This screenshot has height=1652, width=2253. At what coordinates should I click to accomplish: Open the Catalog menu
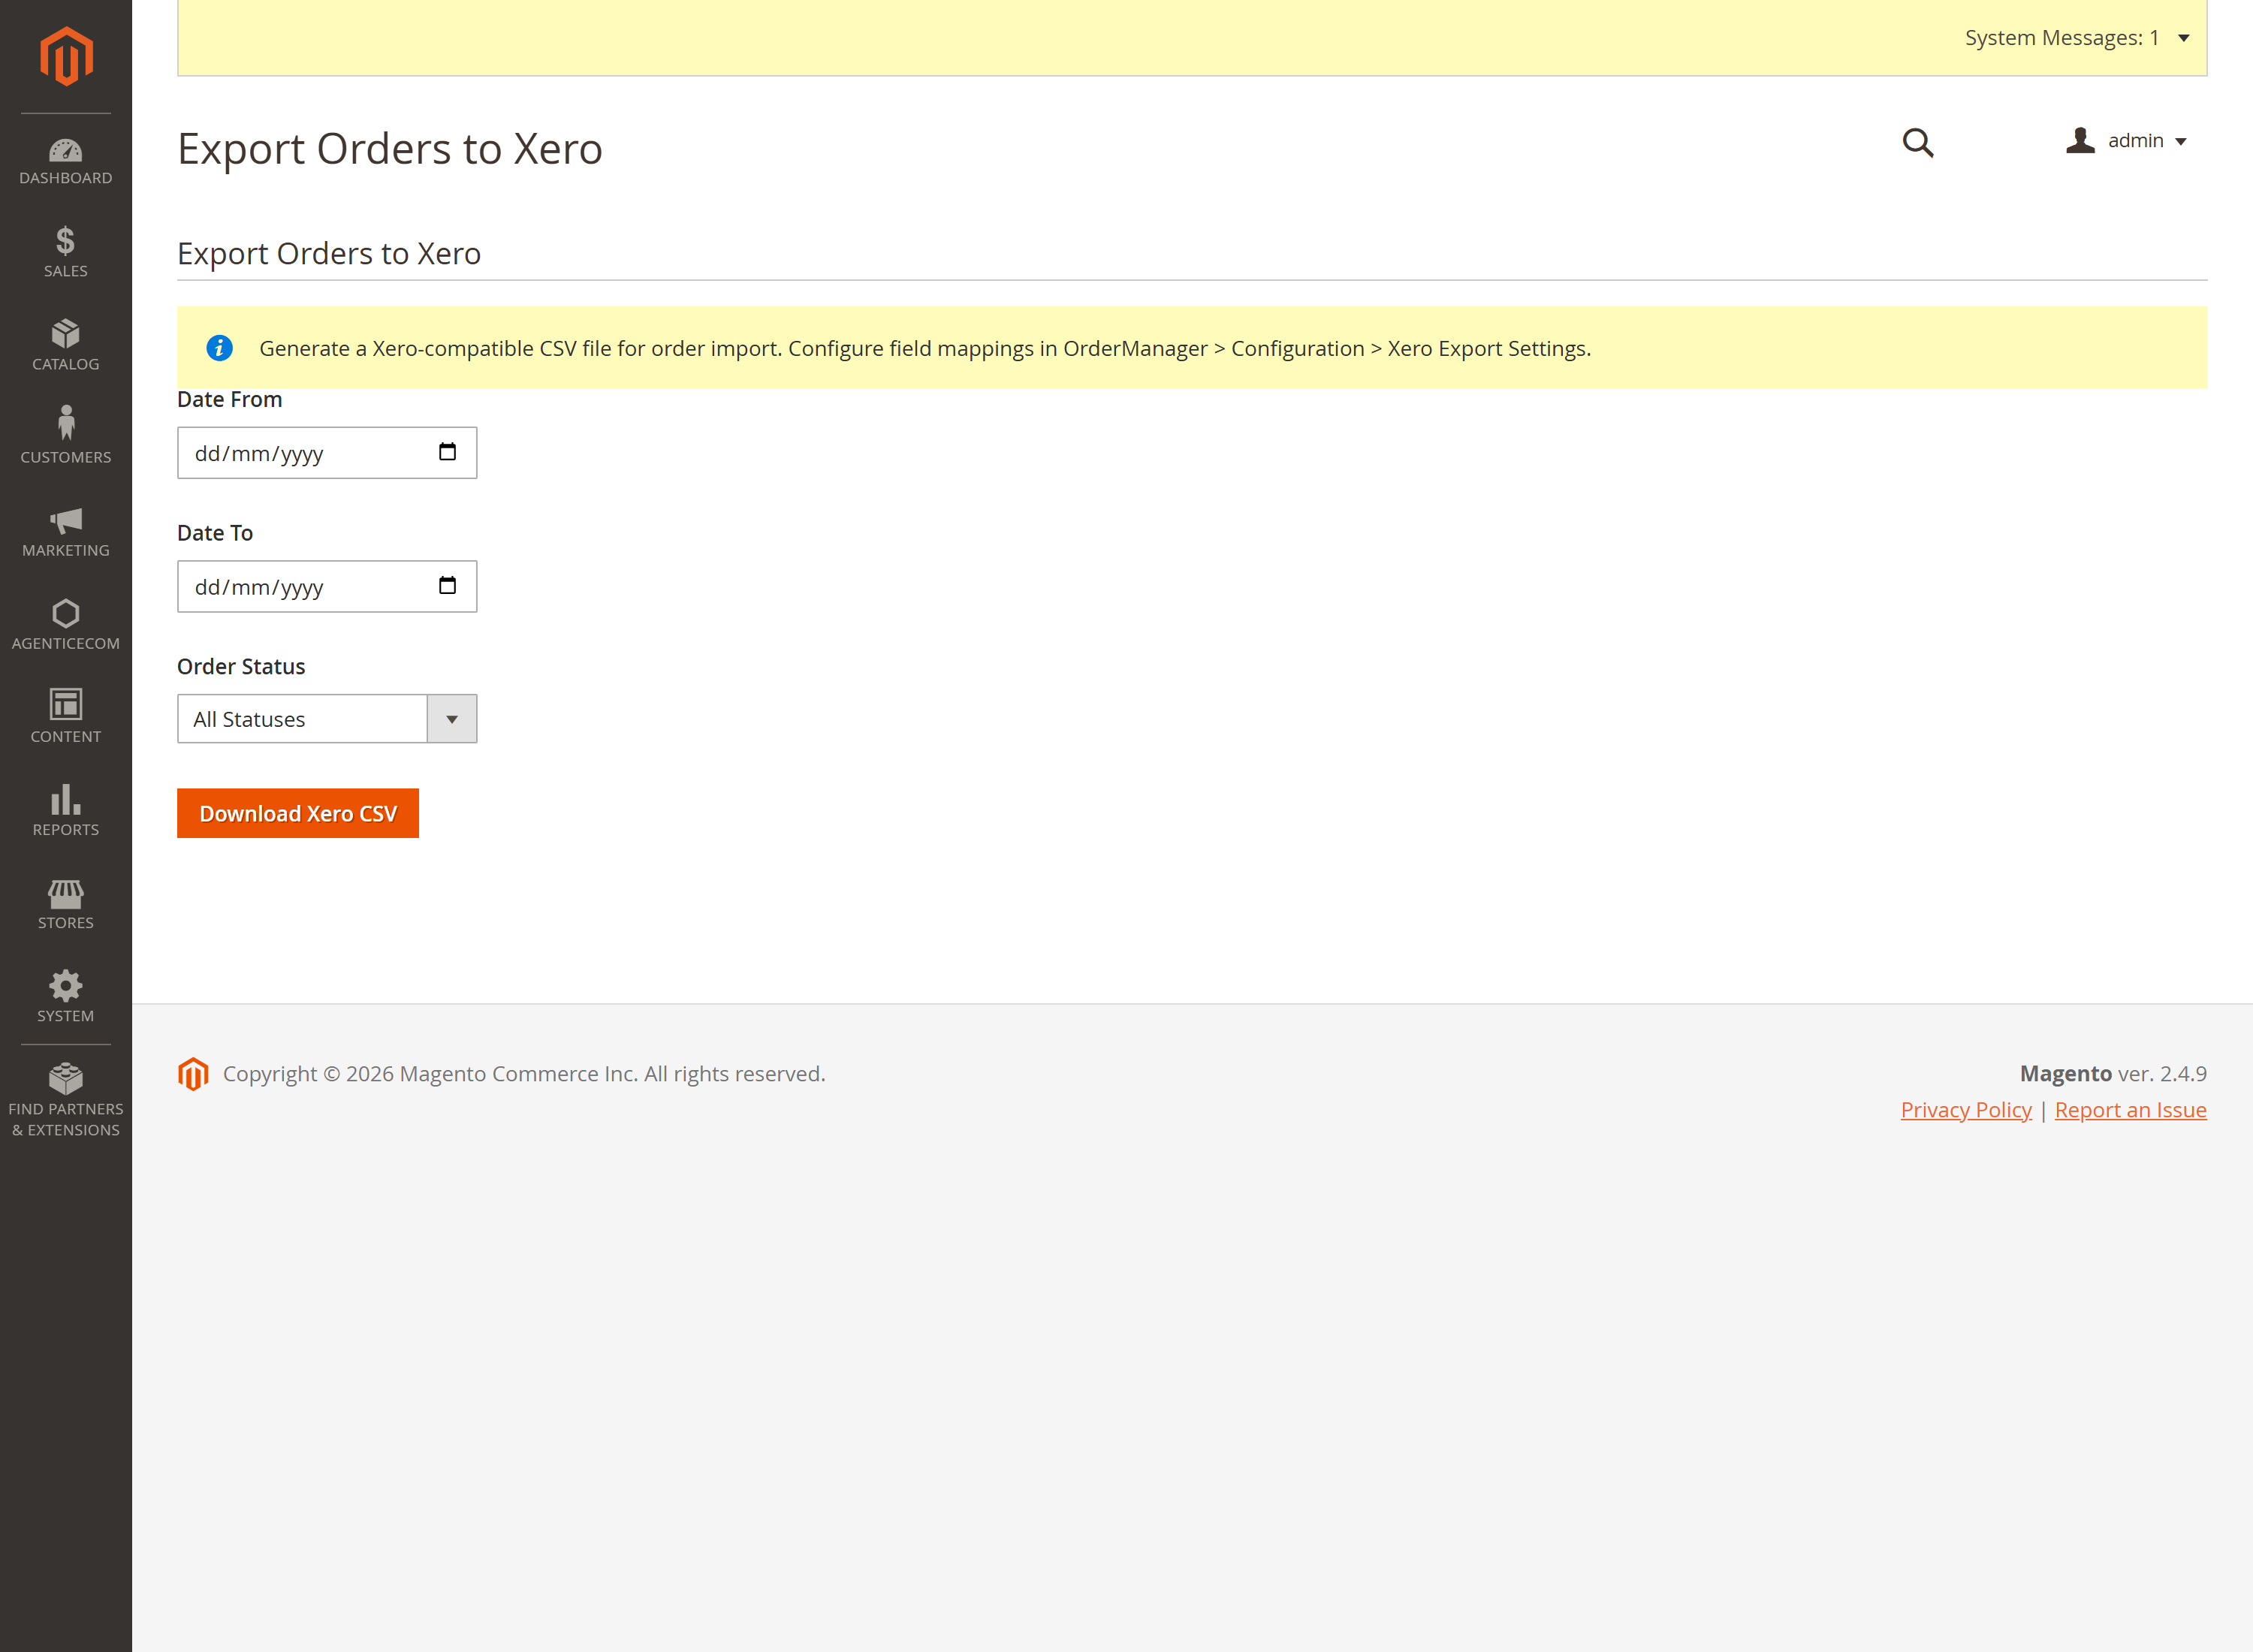click(66, 345)
